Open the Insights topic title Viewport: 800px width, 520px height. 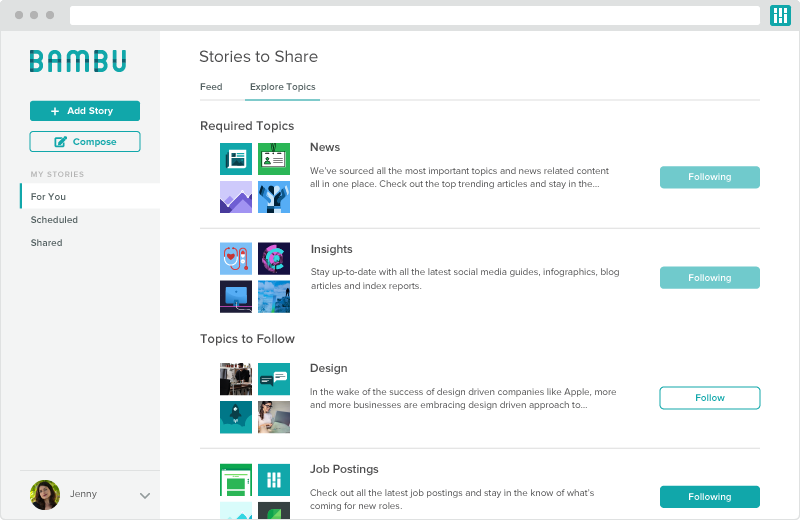332,249
